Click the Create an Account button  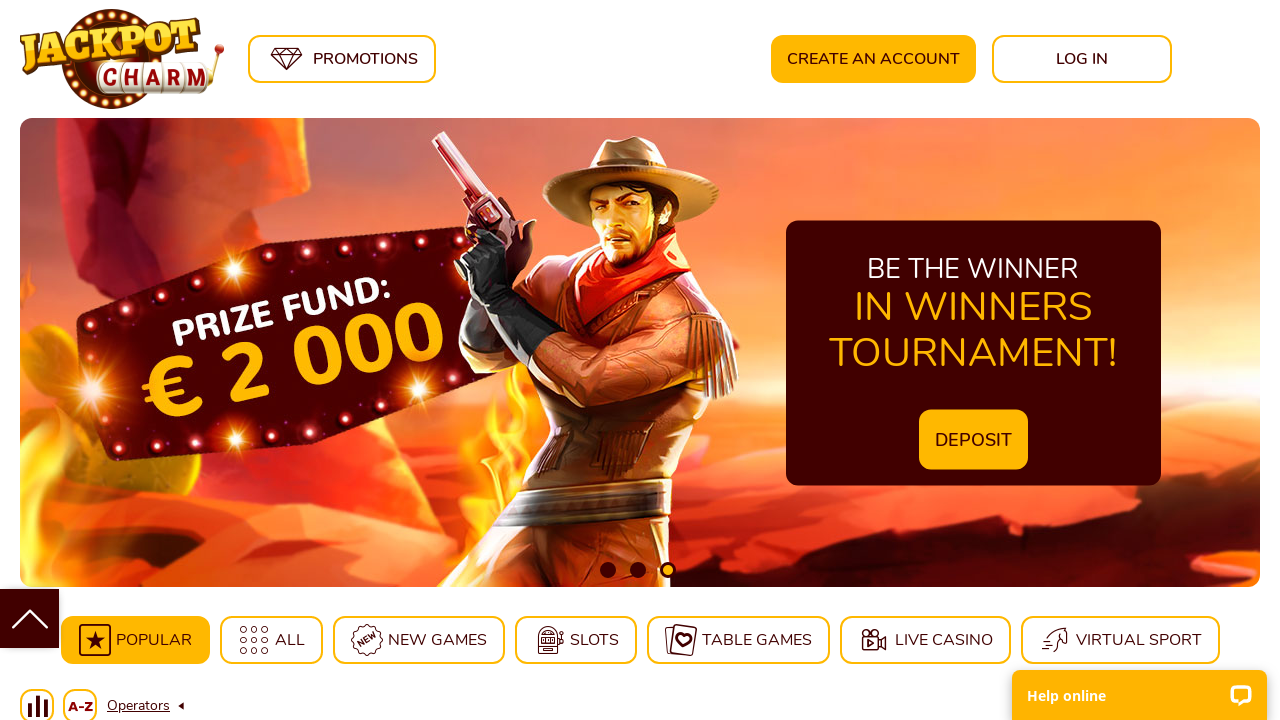[x=873, y=59]
